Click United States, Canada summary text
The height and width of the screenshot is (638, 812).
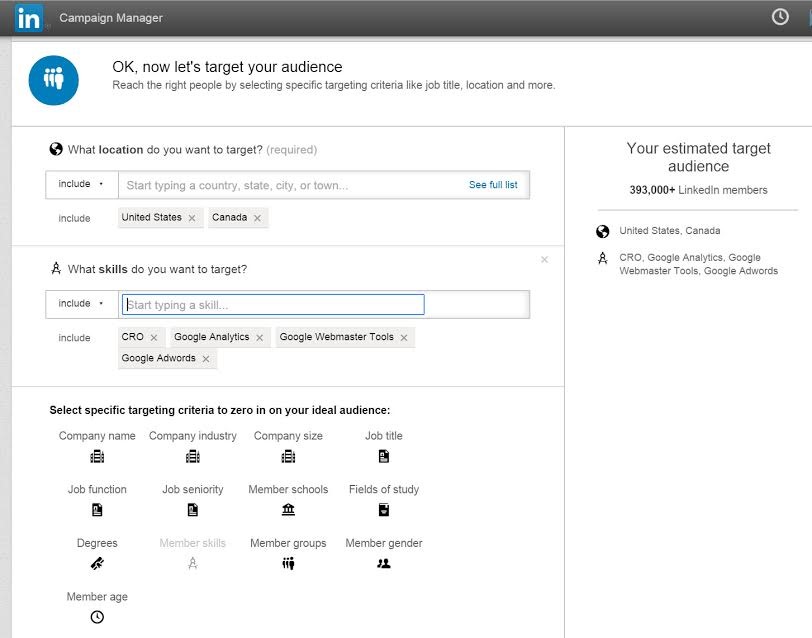click(670, 231)
